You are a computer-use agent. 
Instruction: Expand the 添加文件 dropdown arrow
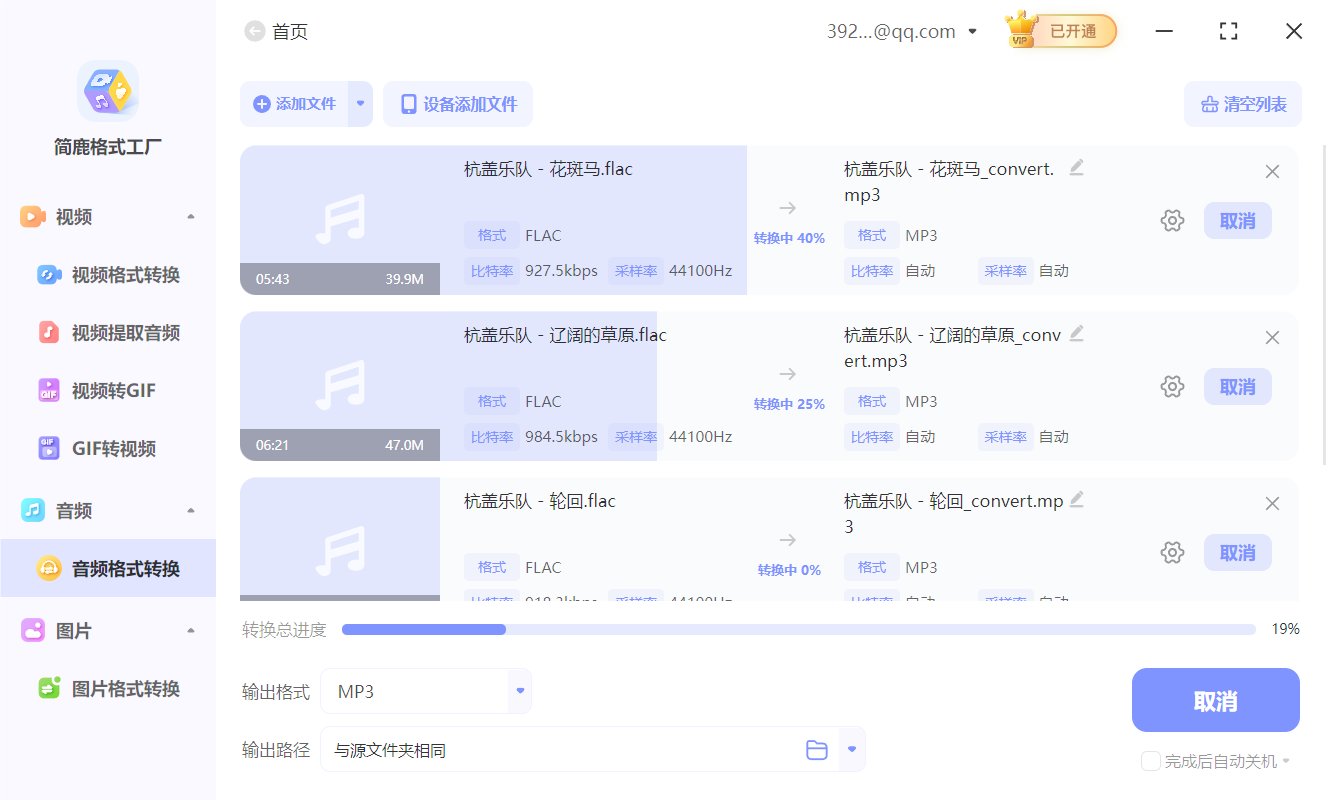pyautogui.click(x=359, y=104)
